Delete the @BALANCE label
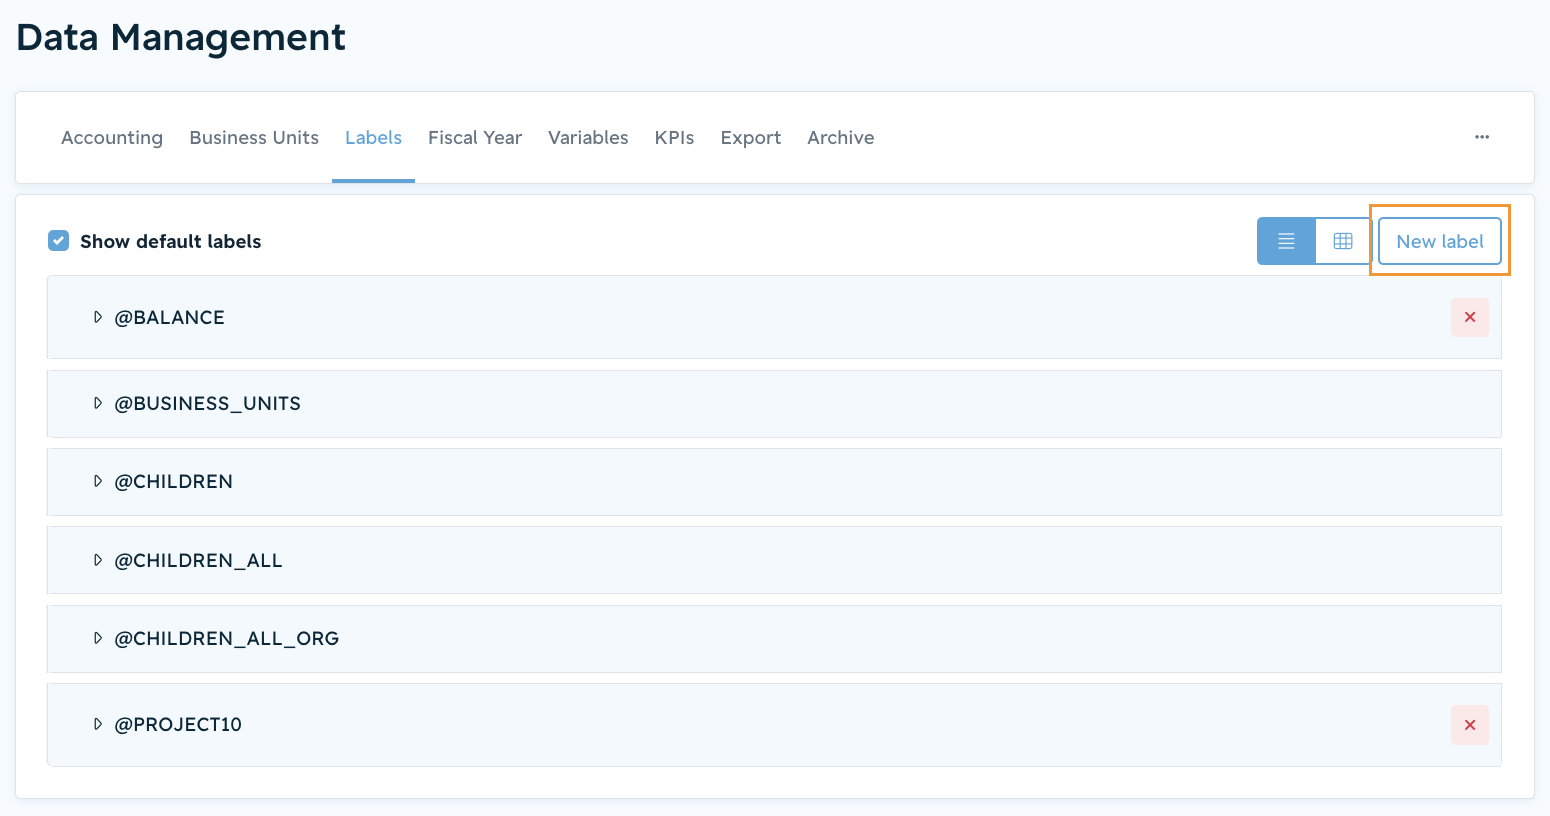Viewport: 1550px width, 816px height. [x=1470, y=317]
